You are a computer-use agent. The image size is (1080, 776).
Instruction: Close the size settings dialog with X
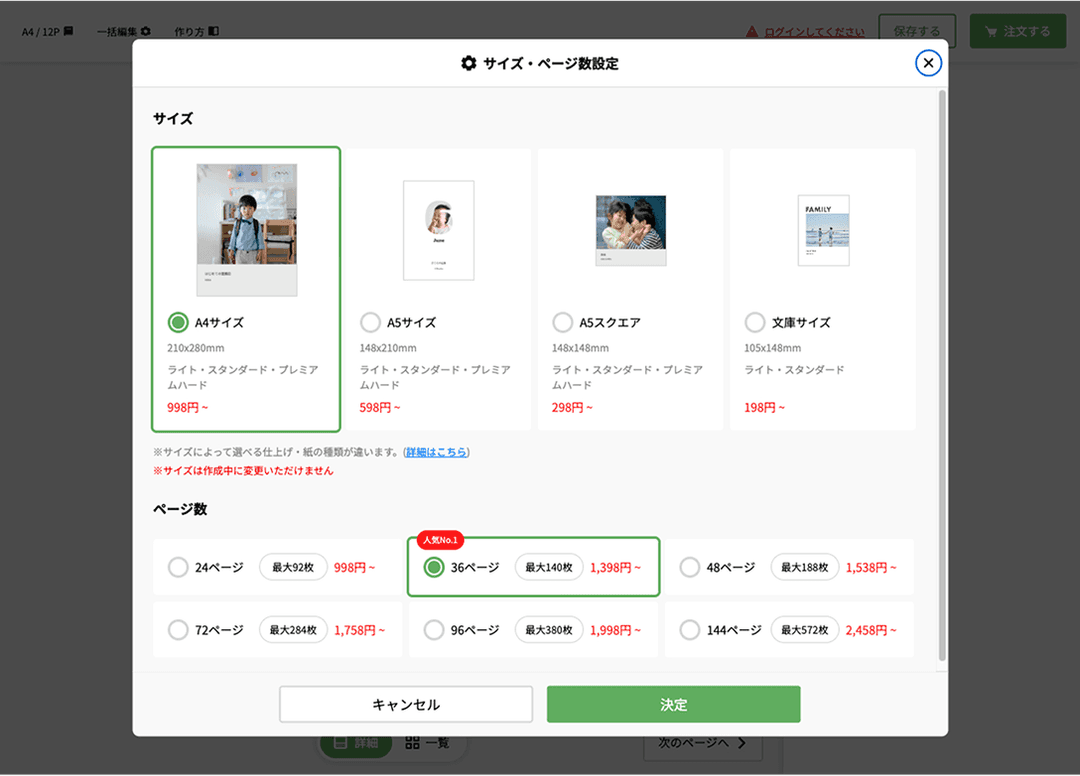click(x=928, y=63)
